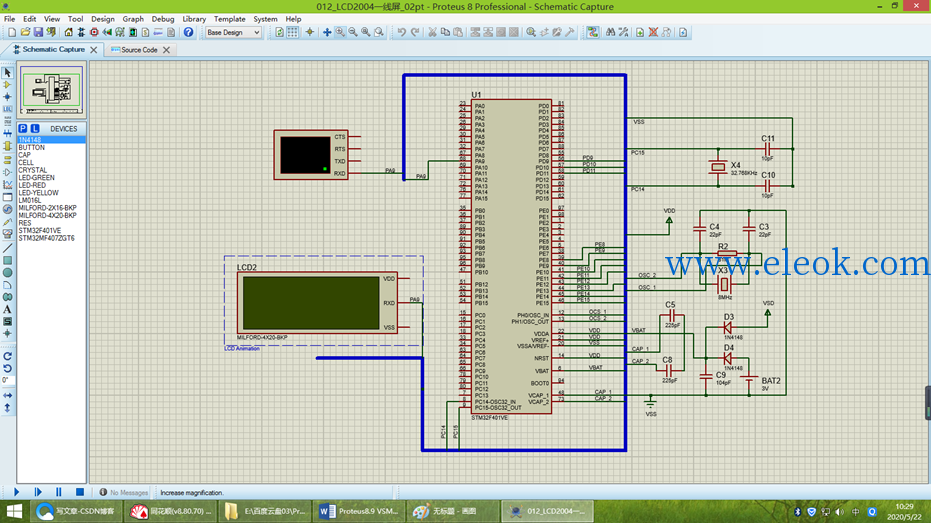The height and width of the screenshot is (523, 931).
Task: Select the Text Script 'A' tool
Action: pyautogui.click(x=7, y=309)
